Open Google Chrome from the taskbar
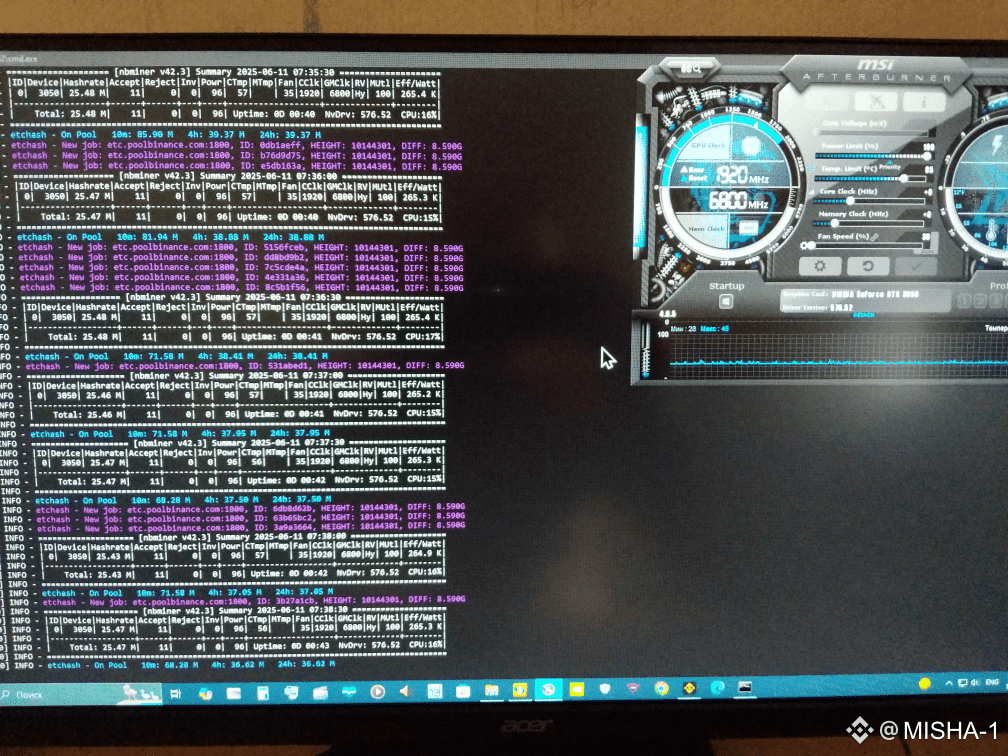The height and width of the screenshot is (756, 1008). (x=661, y=688)
